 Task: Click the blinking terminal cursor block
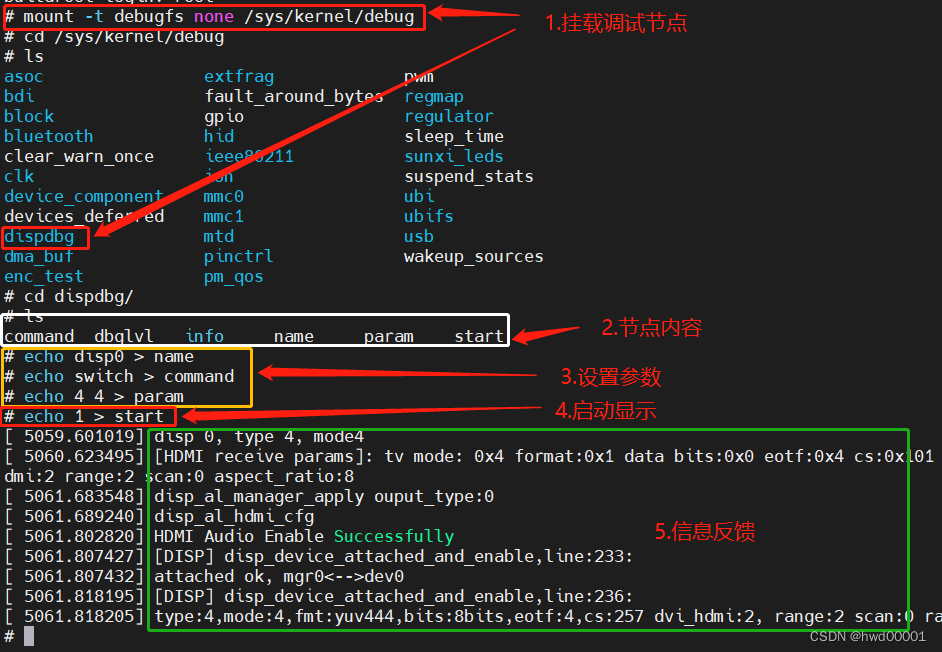tap(27, 635)
